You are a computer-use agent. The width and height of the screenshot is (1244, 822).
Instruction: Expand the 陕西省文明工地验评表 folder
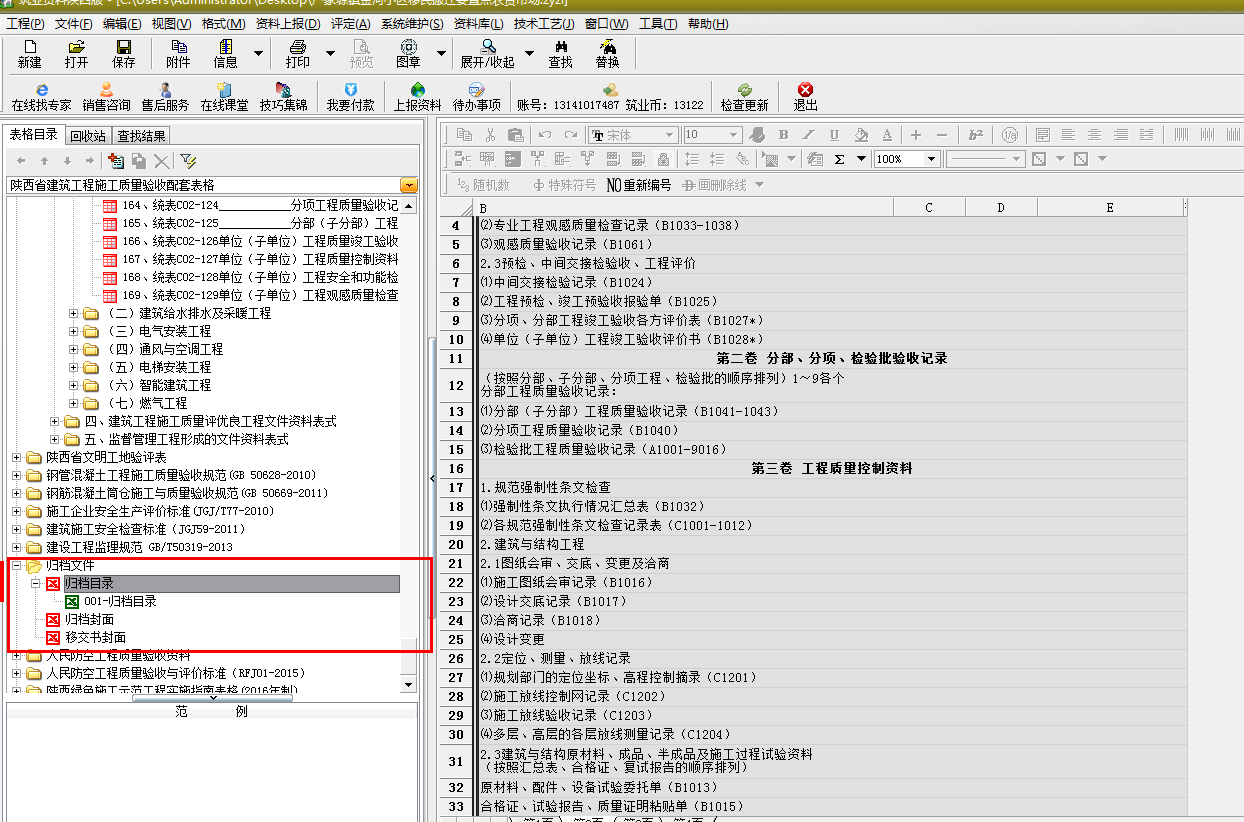(x=17, y=457)
